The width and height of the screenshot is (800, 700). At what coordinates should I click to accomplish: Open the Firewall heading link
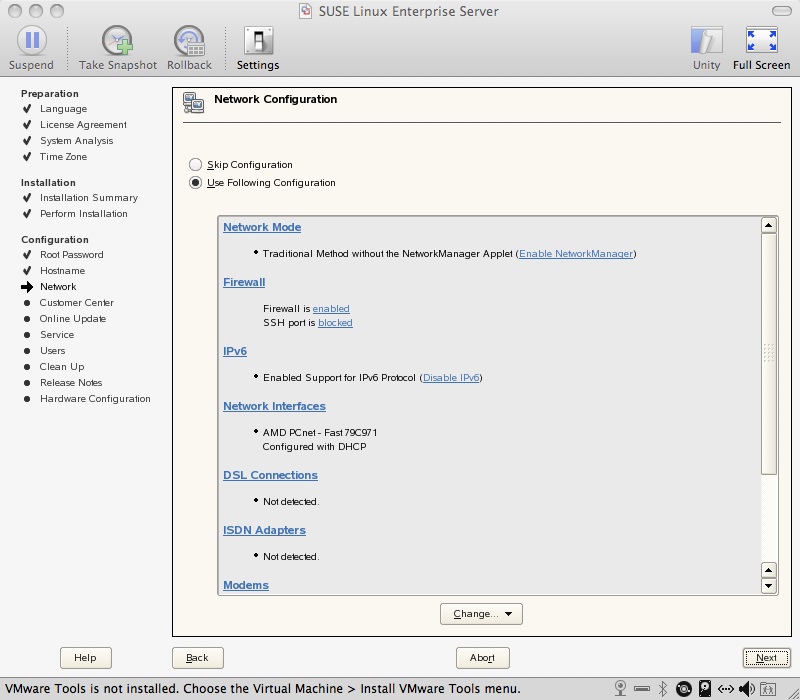(x=244, y=282)
